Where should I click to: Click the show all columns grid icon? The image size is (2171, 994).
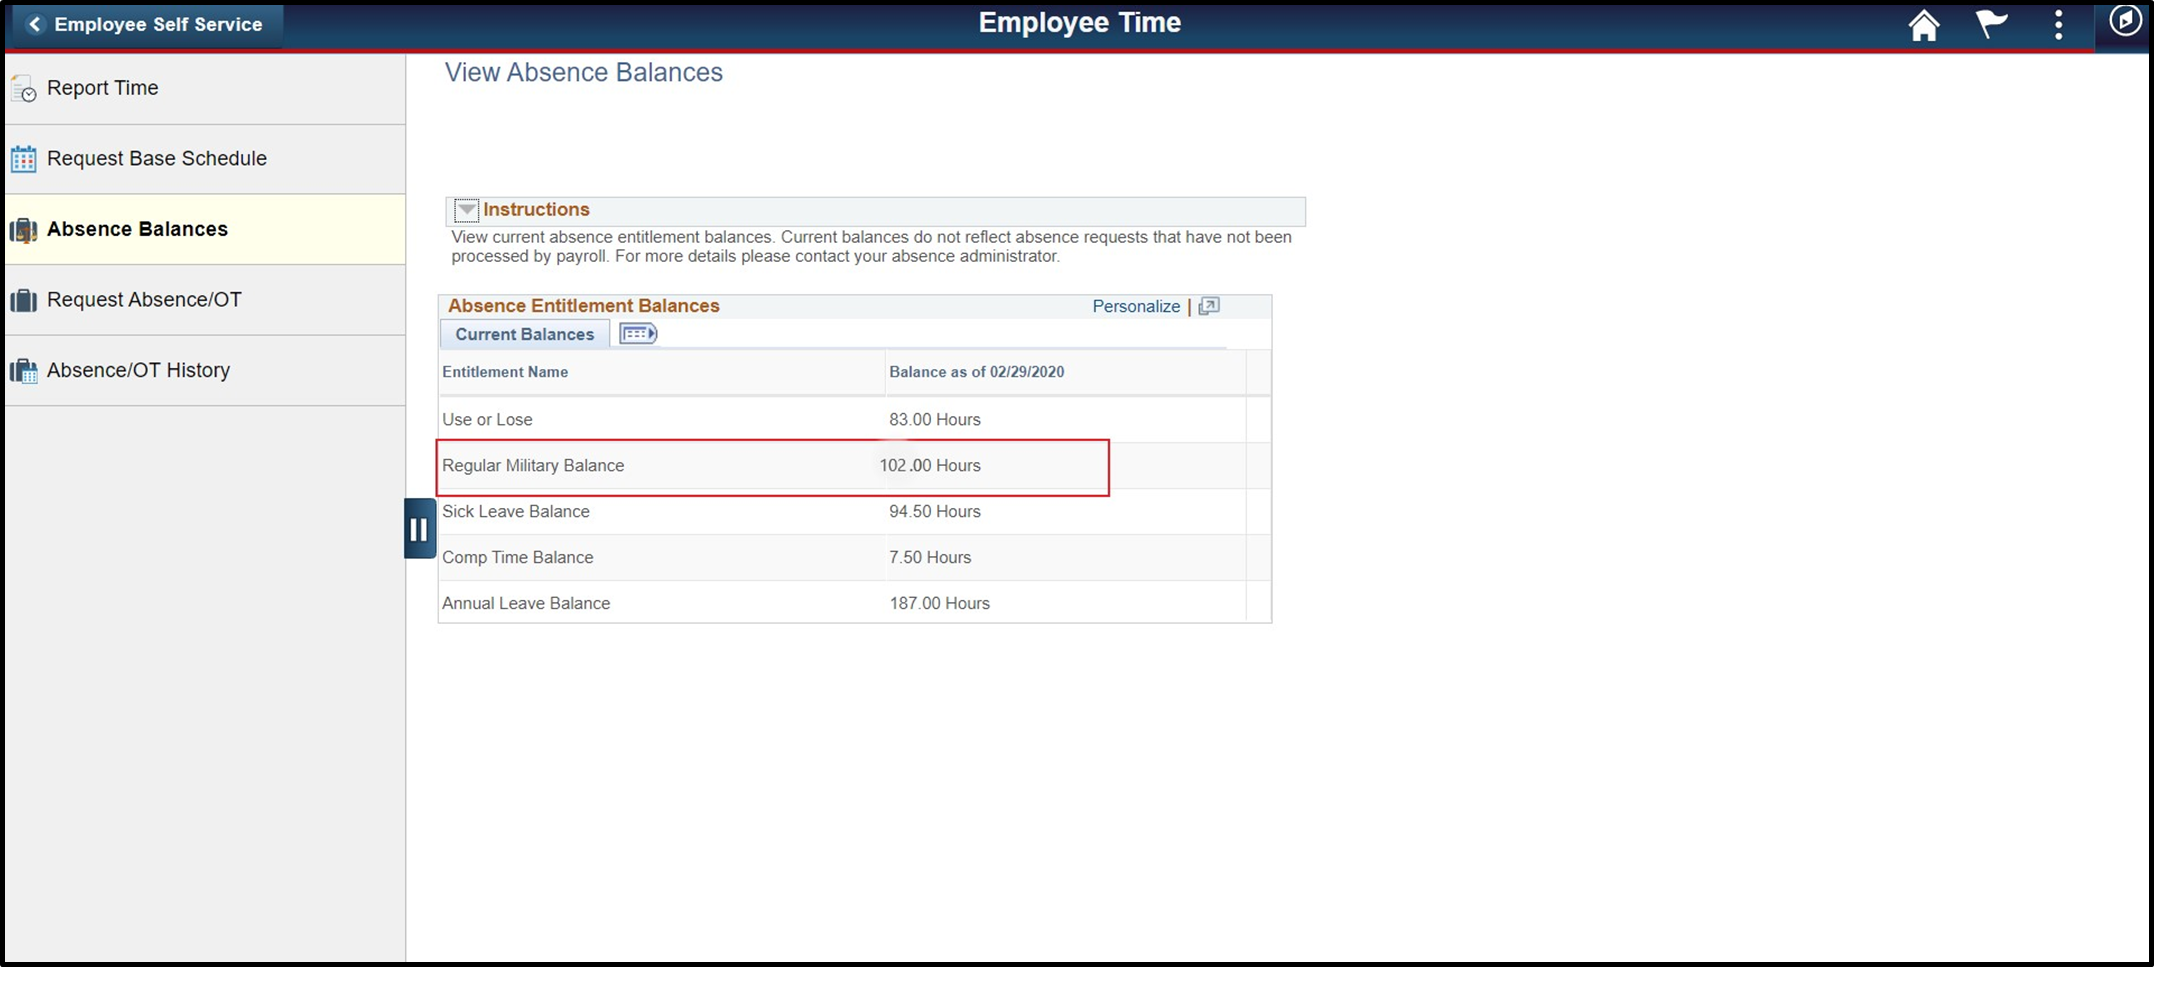click(x=637, y=333)
